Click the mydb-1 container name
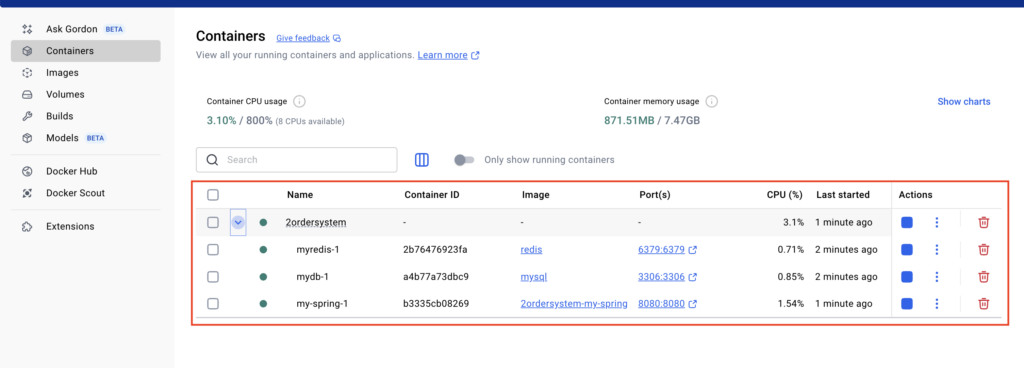This screenshot has height=368, width=1024. (x=312, y=277)
